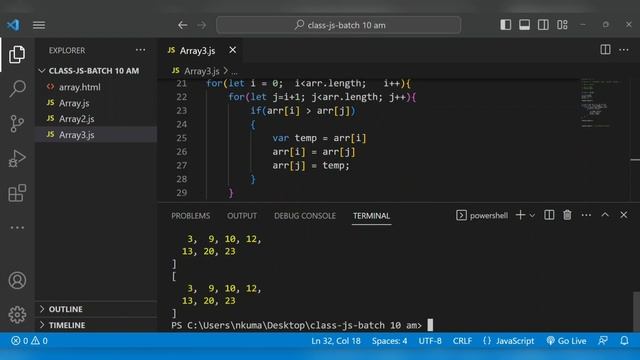Open the Accounts menu
The width and height of the screenshot is (640, 360).
click(x=17, y=280)
